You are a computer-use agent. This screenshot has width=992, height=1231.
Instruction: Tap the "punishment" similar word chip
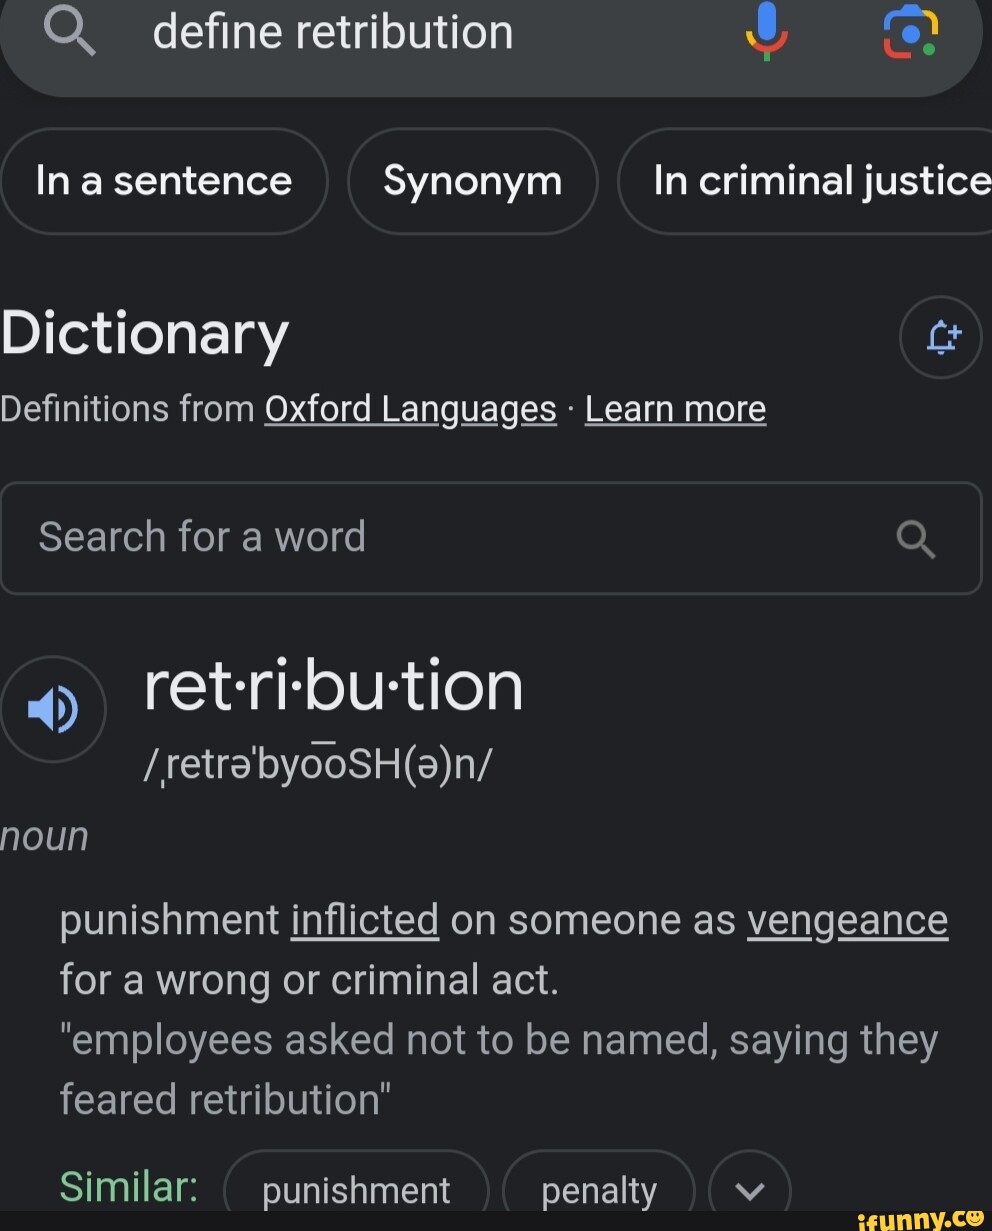356,1189
